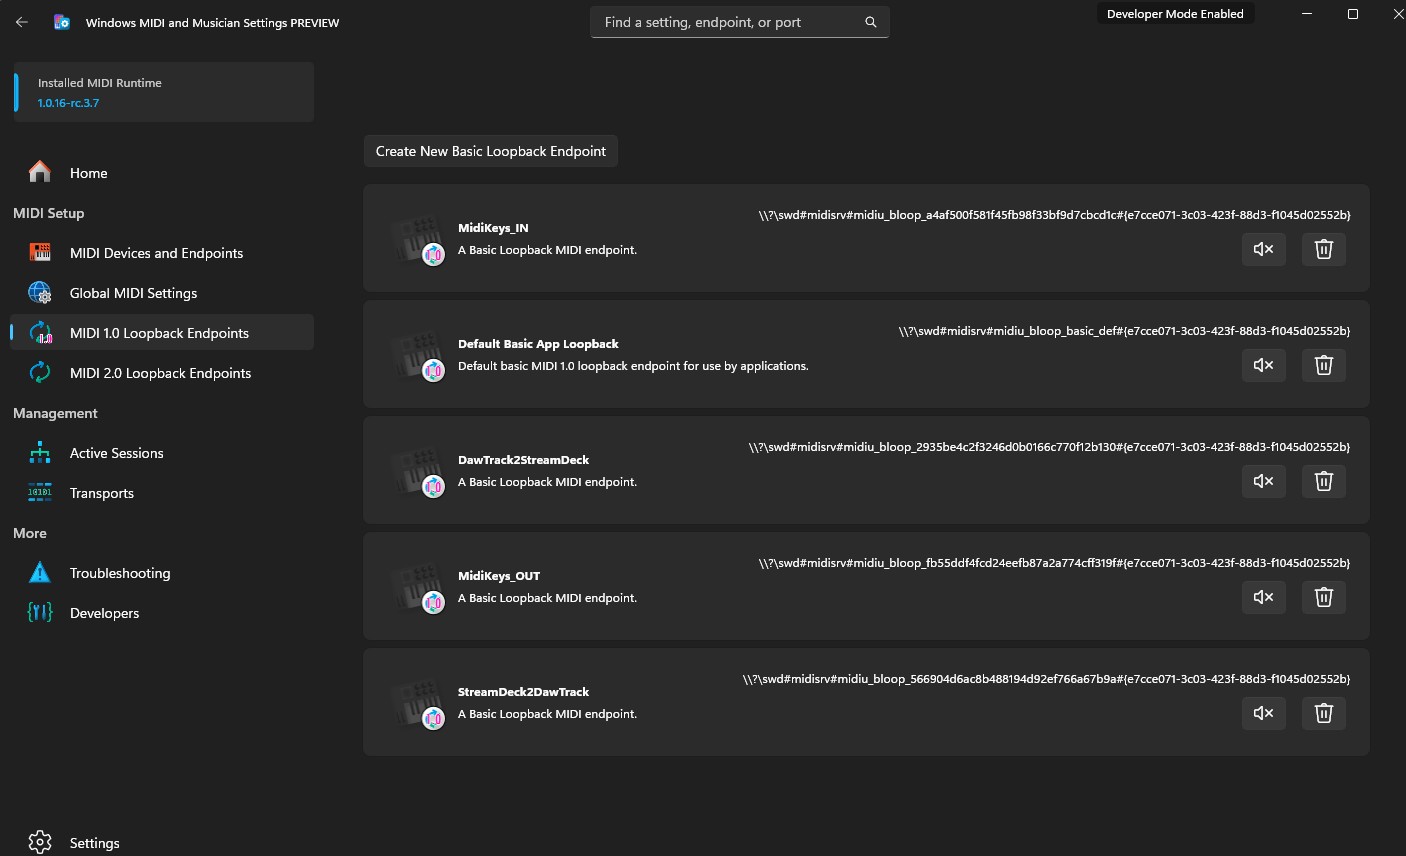The image size is (1406, 856).
Task: Create New Basic Loopback Endpoint
Action: click(490, 151)
